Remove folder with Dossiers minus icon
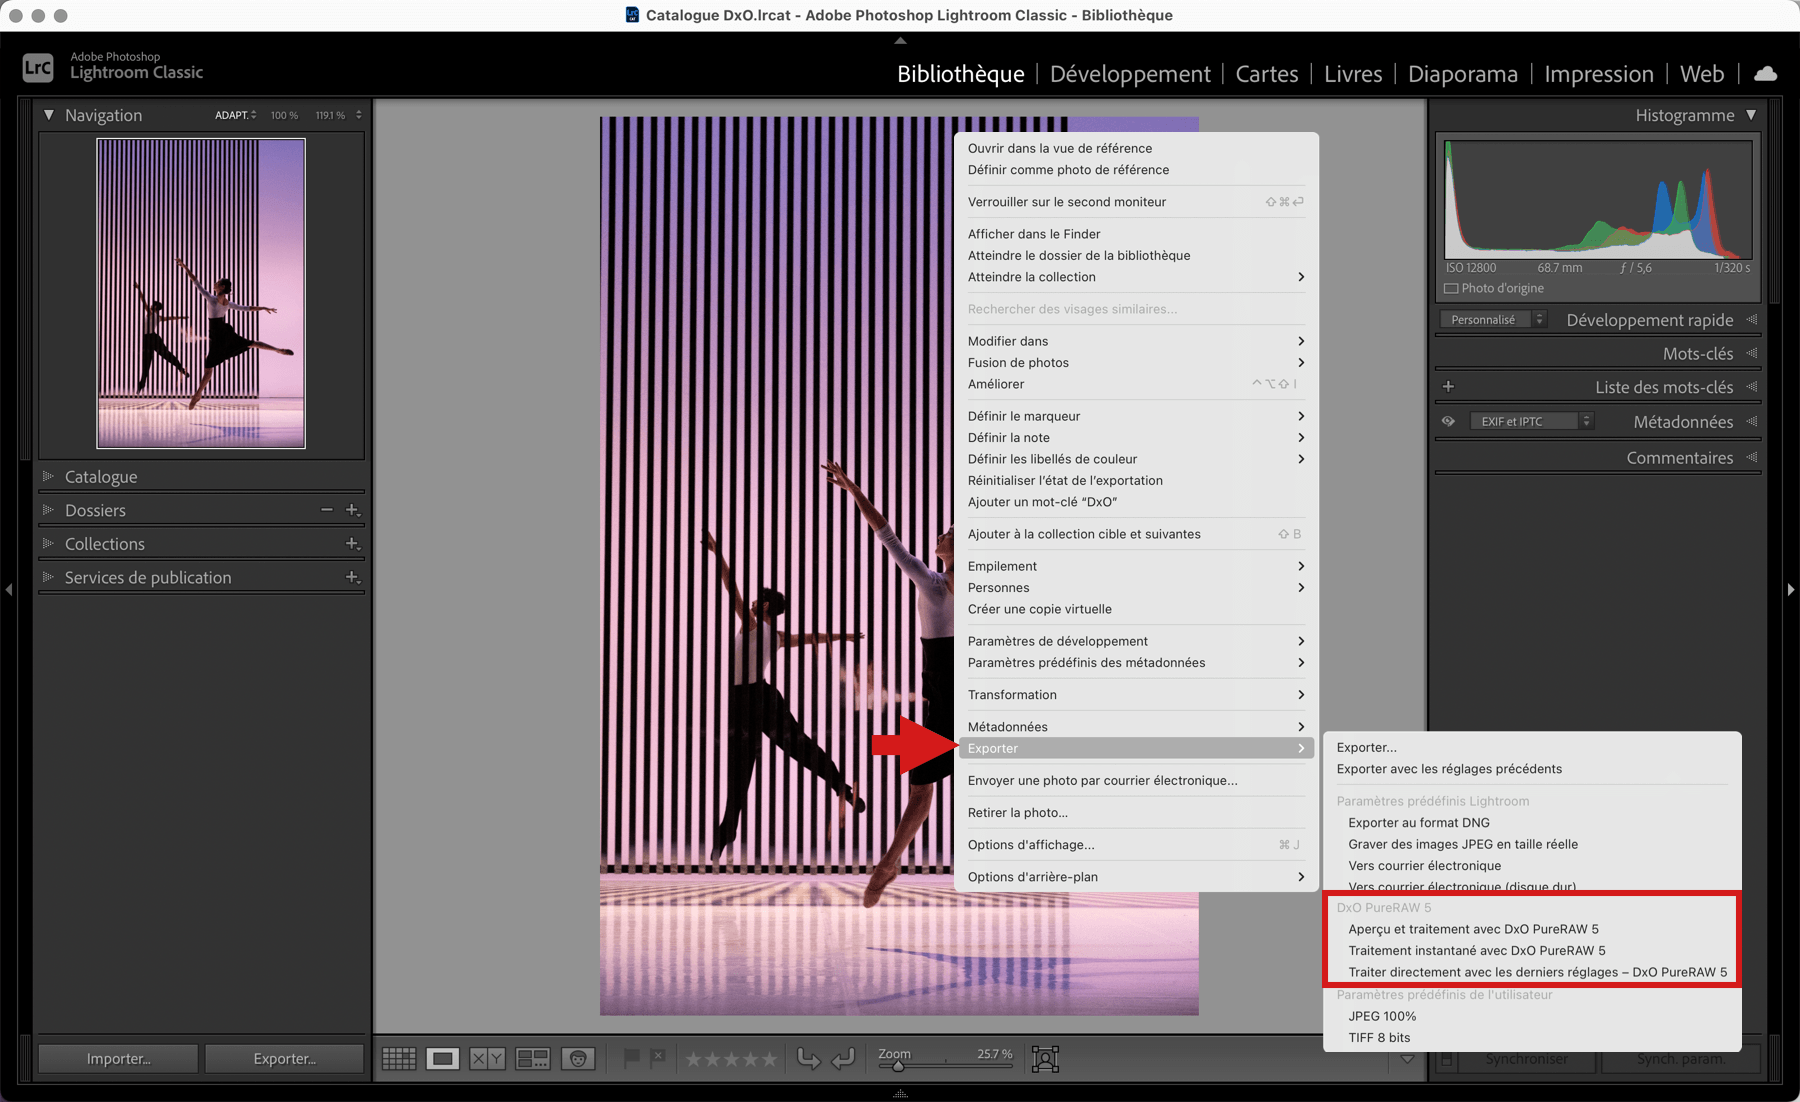Image resolution: width=1800 pixels, height=1102 pixels. (326, 510)
